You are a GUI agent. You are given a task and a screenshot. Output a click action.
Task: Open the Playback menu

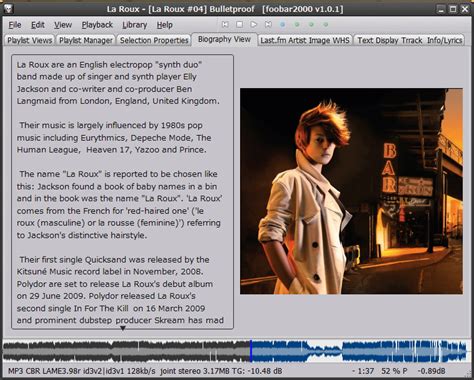coord(97,25)
